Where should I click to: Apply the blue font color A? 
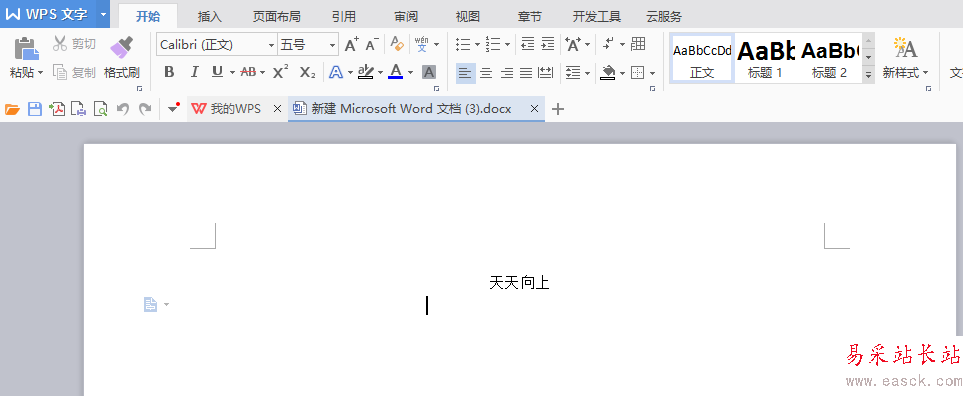(396, 72)
